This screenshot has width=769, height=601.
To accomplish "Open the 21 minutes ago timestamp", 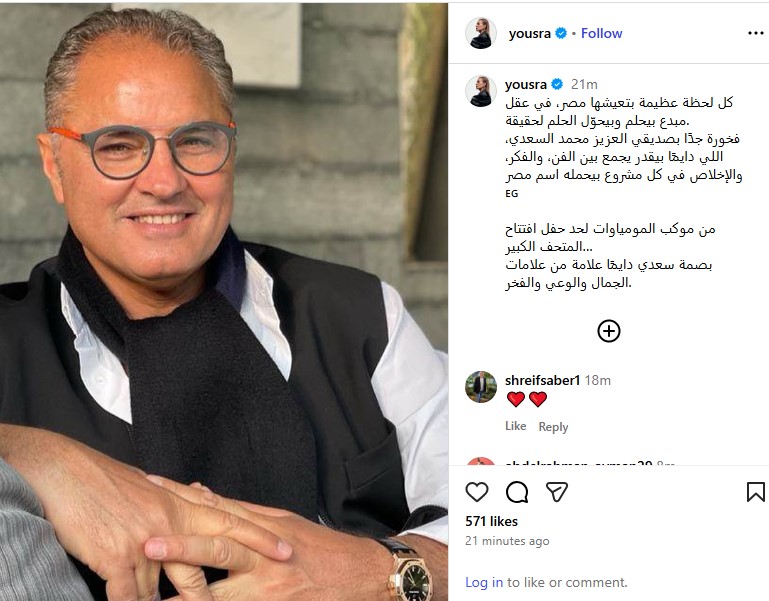I will [x=507, y=541].
